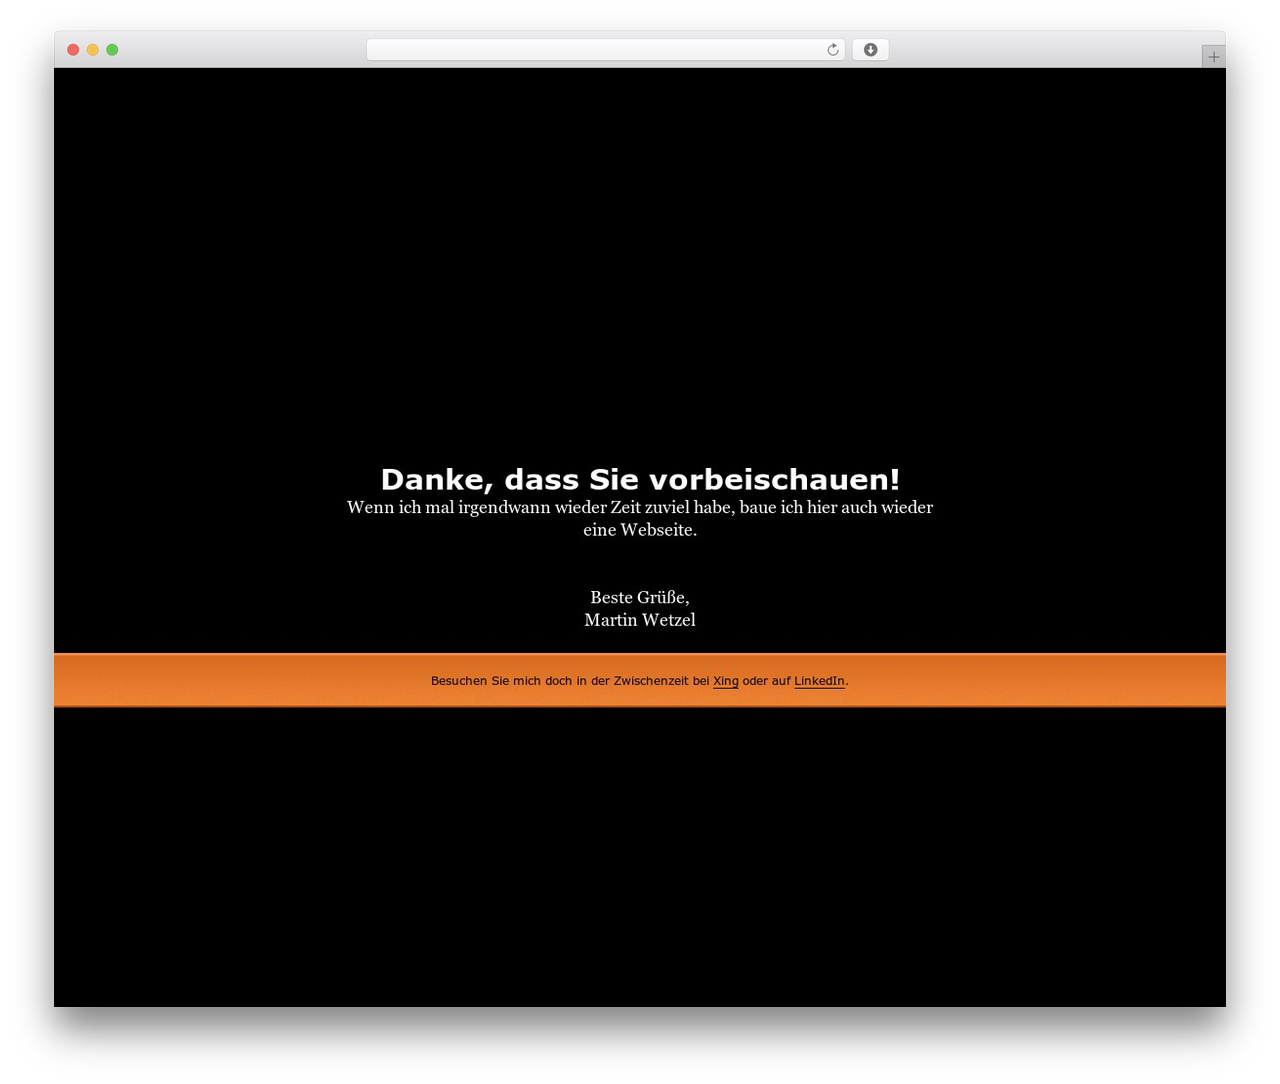
Task: Select the heading "Danke, dass Sie vorbeischauen!"
Action: [640, 479]
